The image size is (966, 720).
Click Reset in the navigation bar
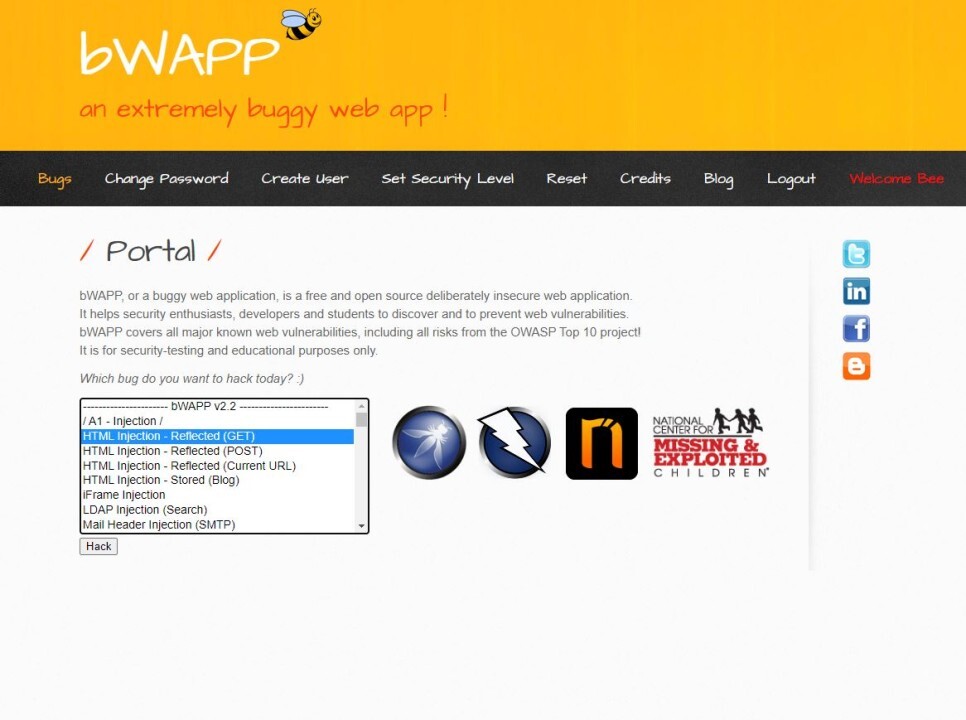(566, 179)
